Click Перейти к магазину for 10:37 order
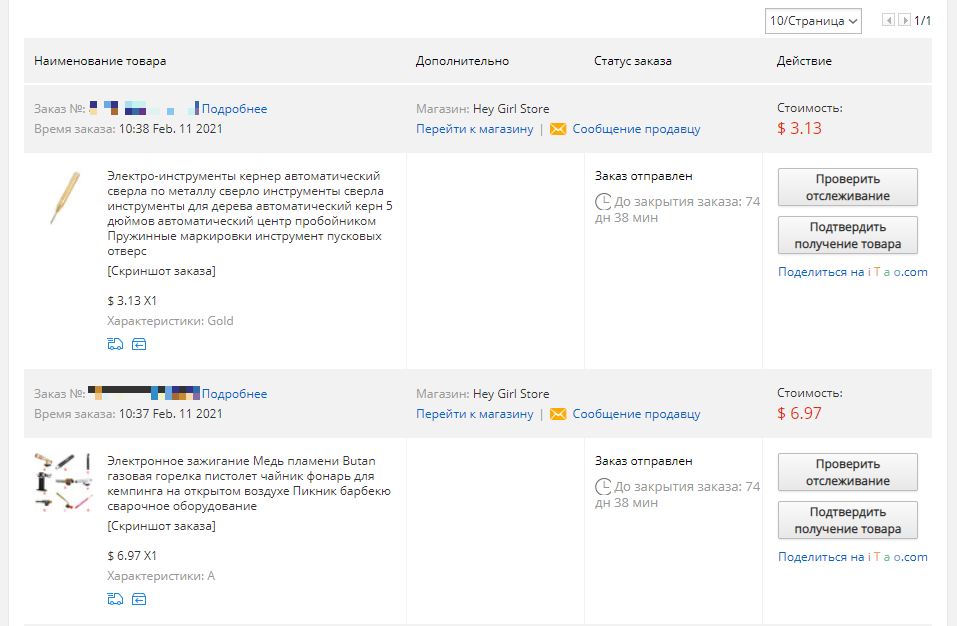The width and height of the screenshot is (957, 626). (475, 414)
